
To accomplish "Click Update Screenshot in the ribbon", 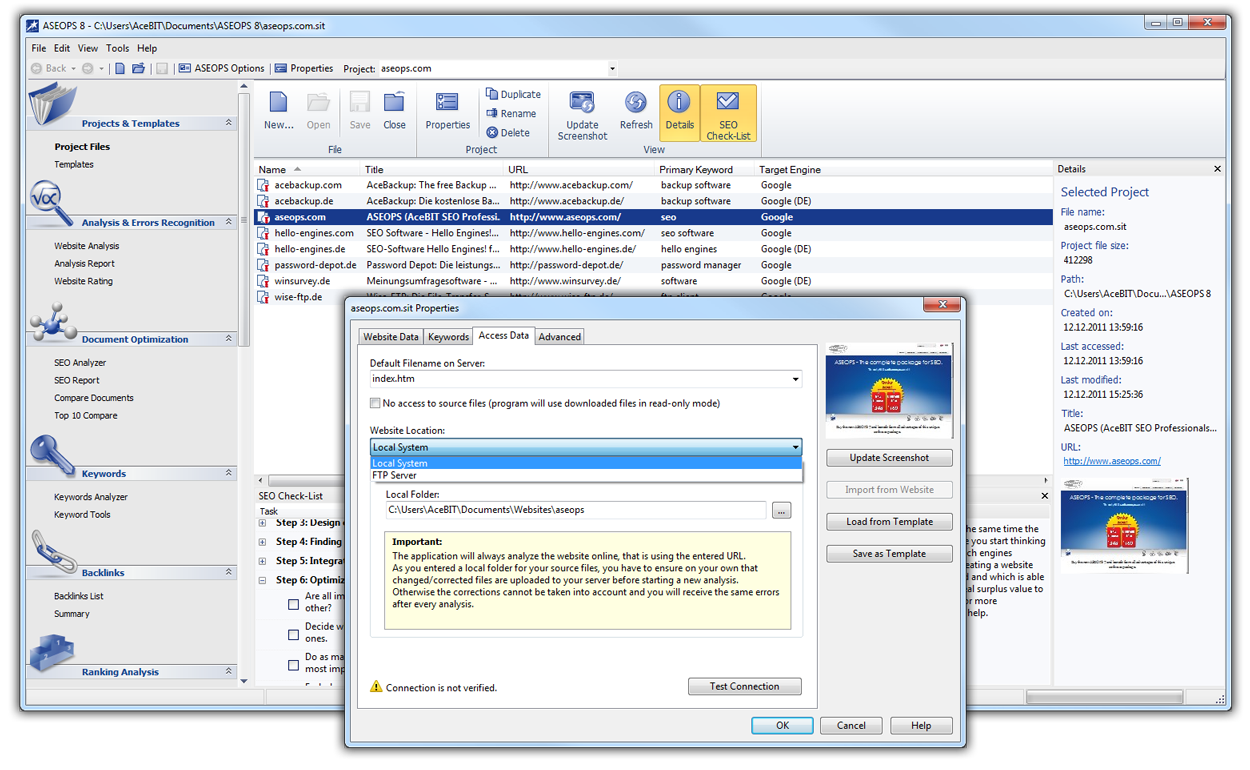I will point(582,114).
